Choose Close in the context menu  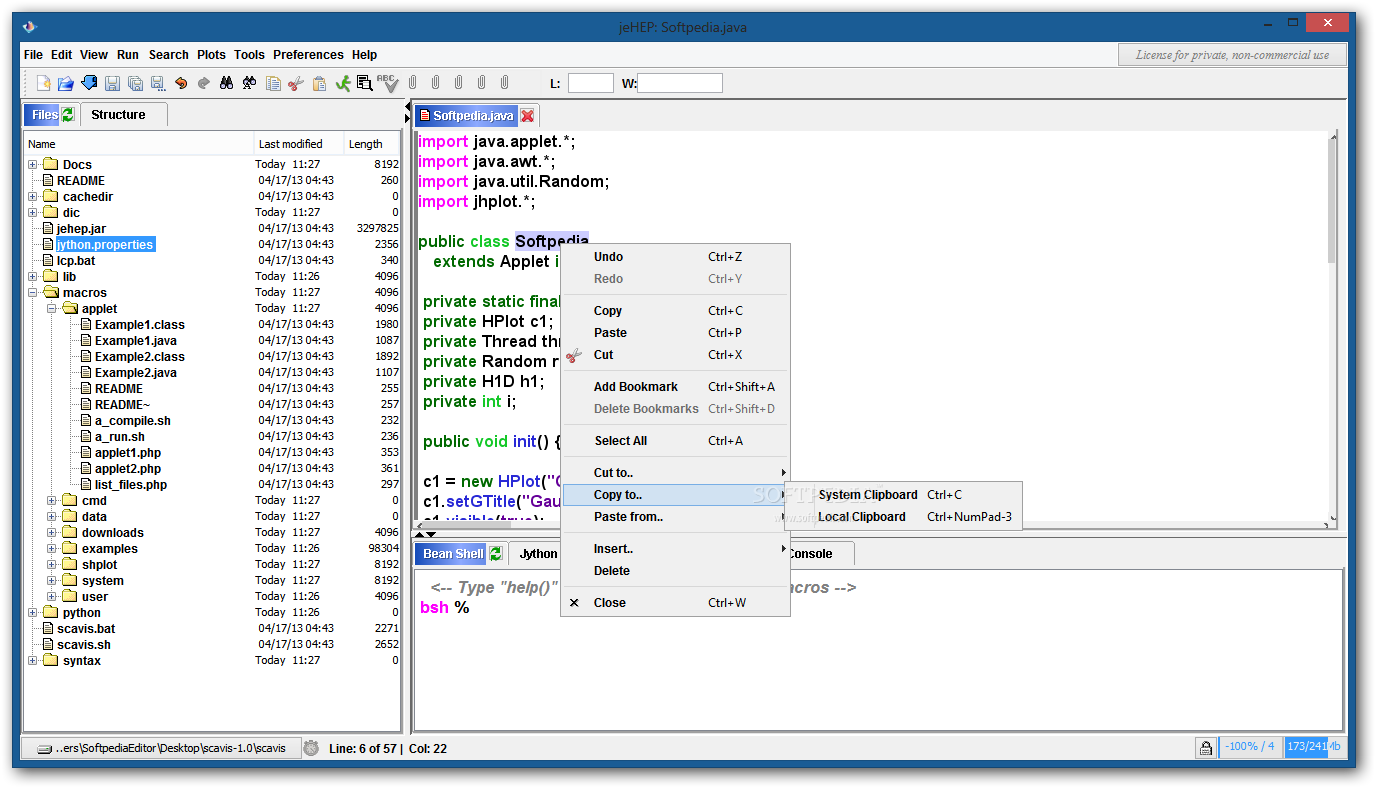pos(675,603)
